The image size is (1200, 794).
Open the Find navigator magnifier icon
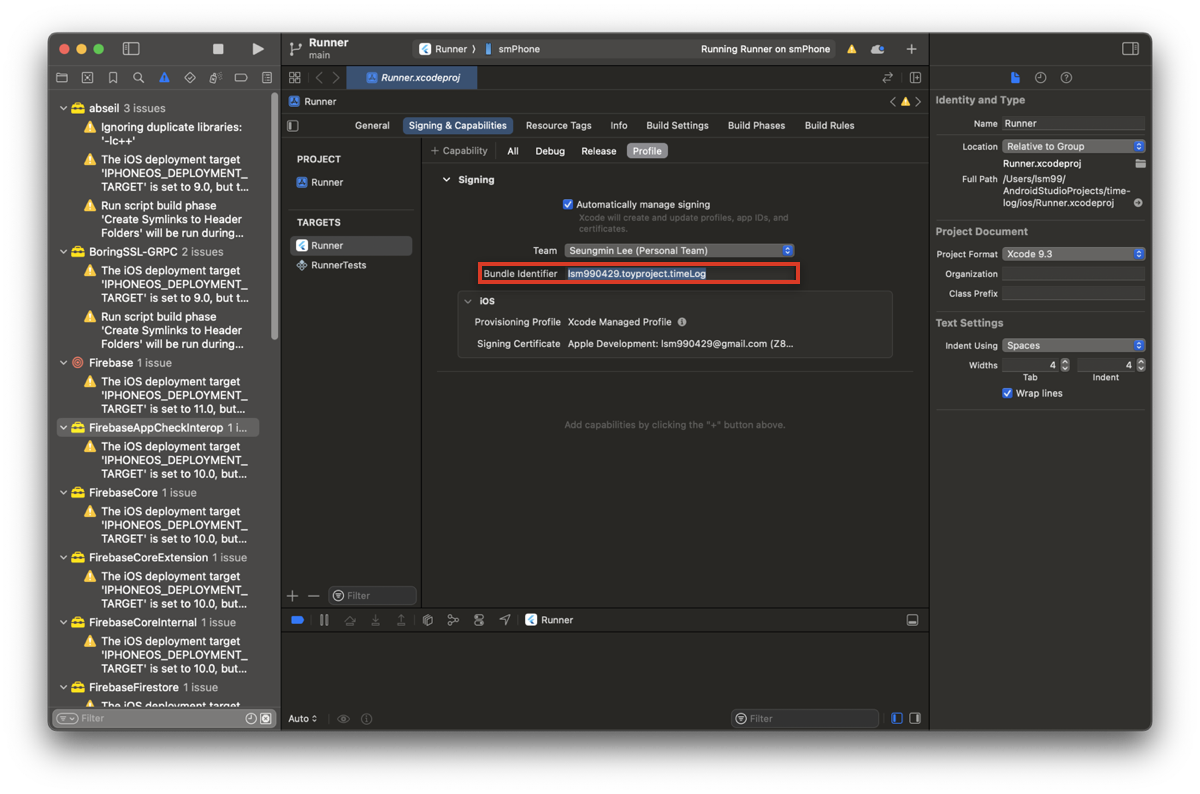pos(138,78)
